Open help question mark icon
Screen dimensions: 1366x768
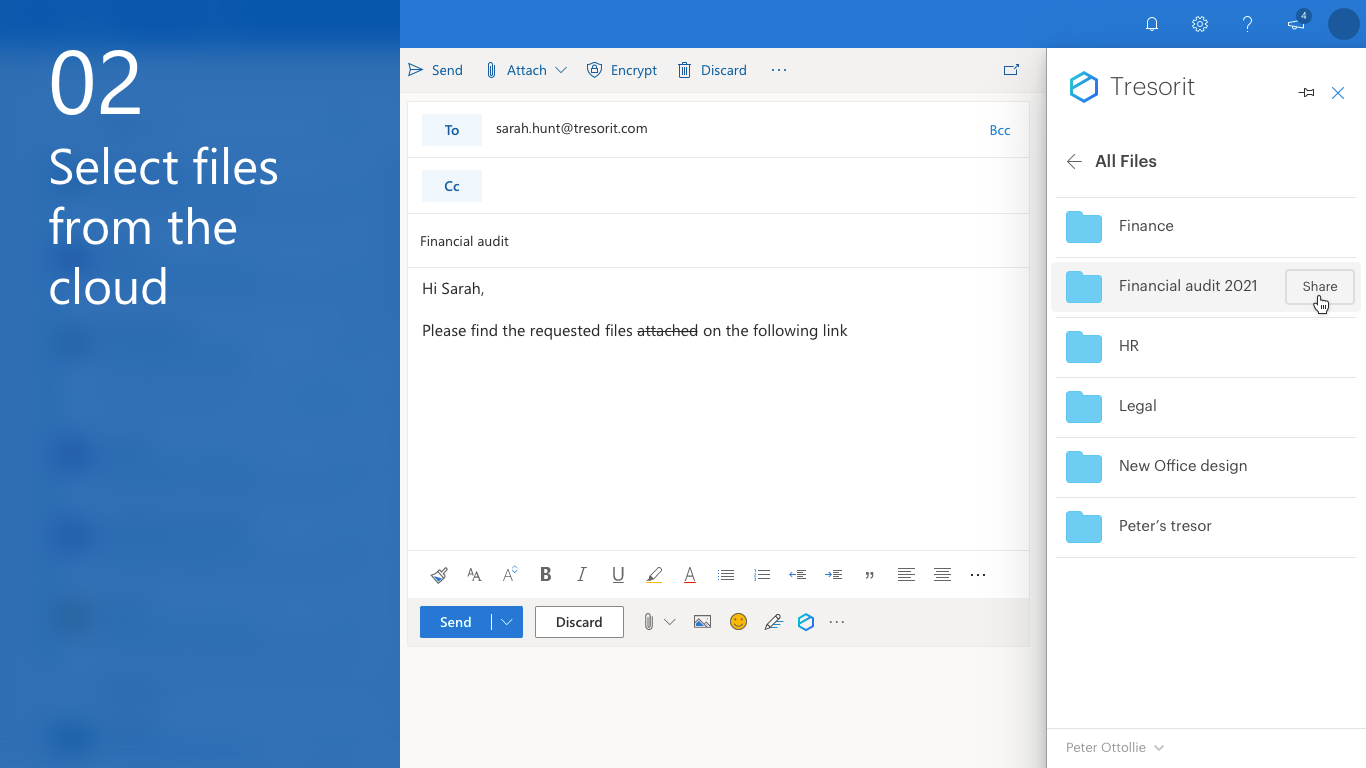pyautogui.click(x=1248, y=24)
